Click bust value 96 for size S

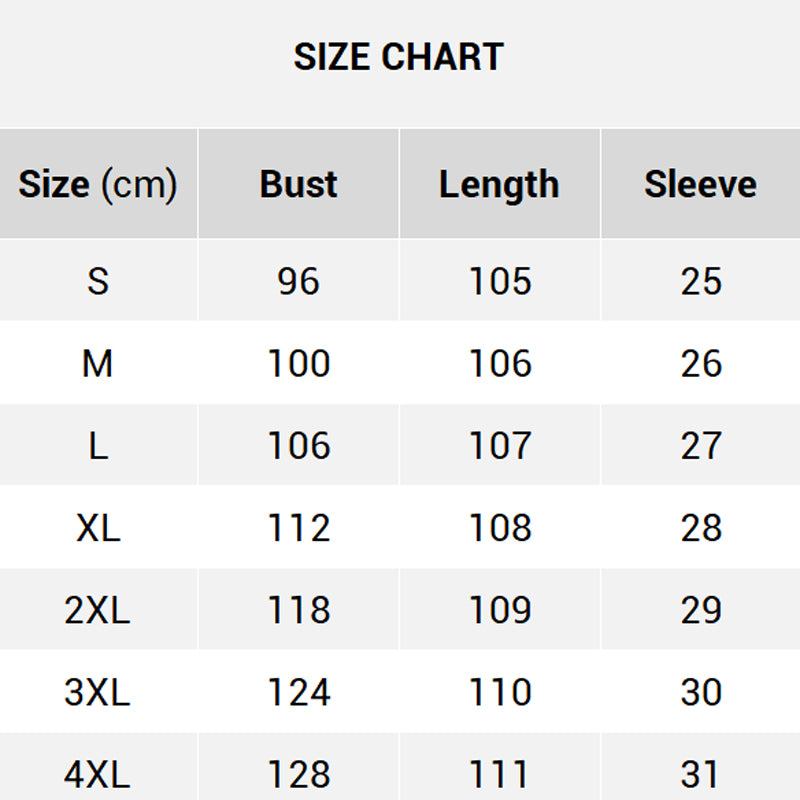point(298,281)
